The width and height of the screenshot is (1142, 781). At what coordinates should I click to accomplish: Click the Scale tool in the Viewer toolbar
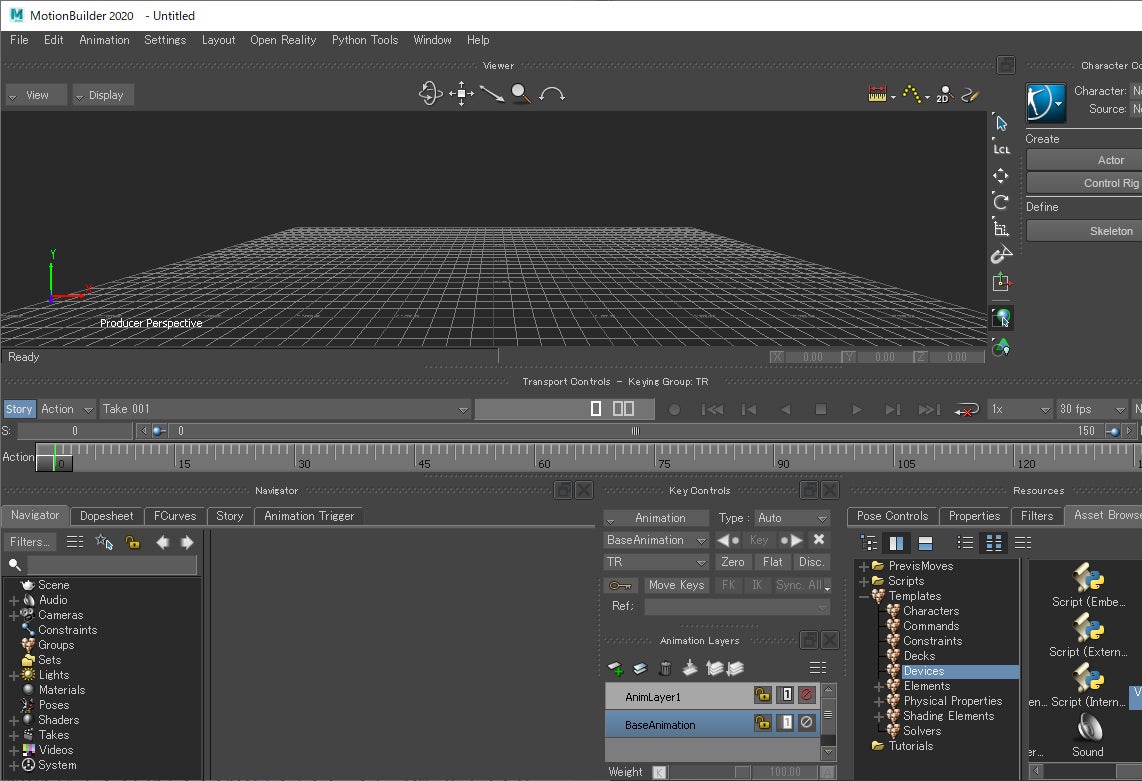pyautogui.click(x=1001, y=228)
